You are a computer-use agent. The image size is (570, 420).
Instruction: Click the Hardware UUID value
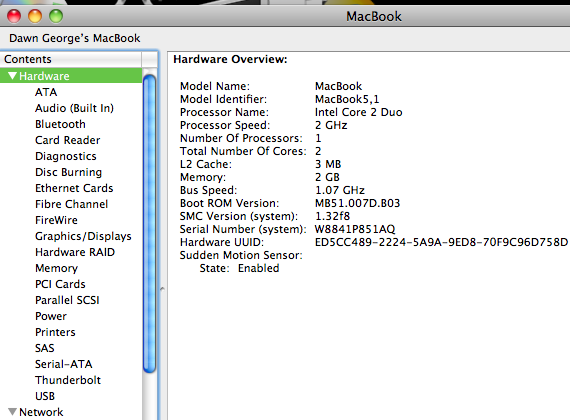coord(441,242)
